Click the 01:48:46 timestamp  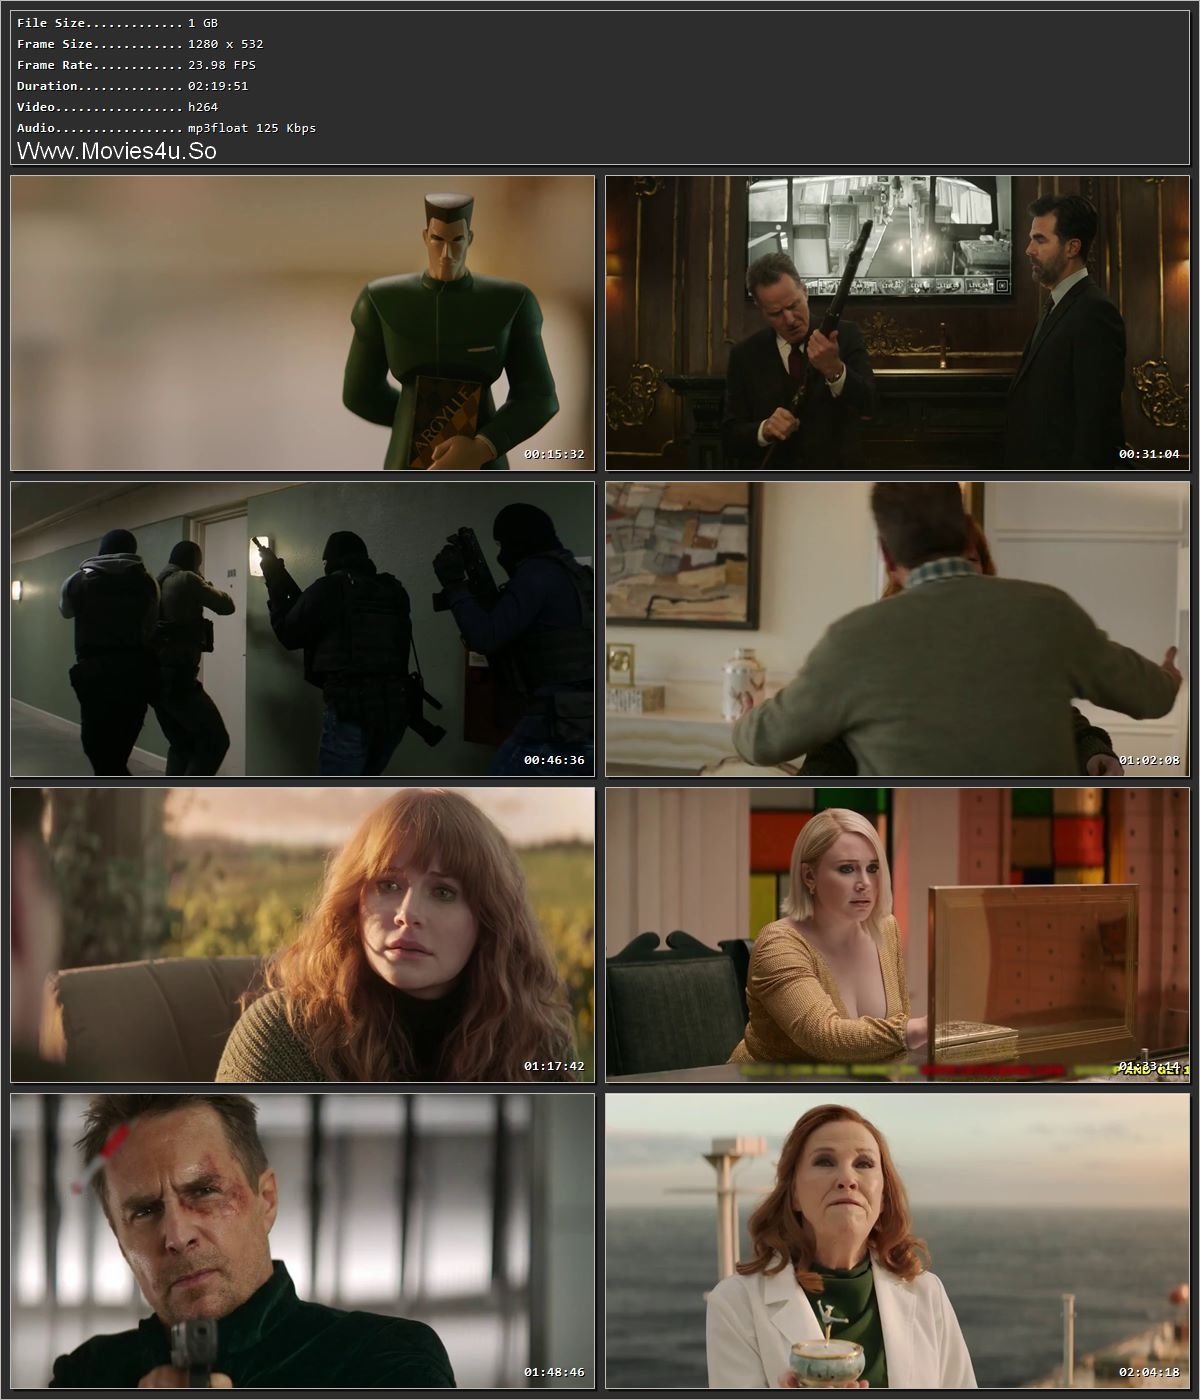point(553,1372)
